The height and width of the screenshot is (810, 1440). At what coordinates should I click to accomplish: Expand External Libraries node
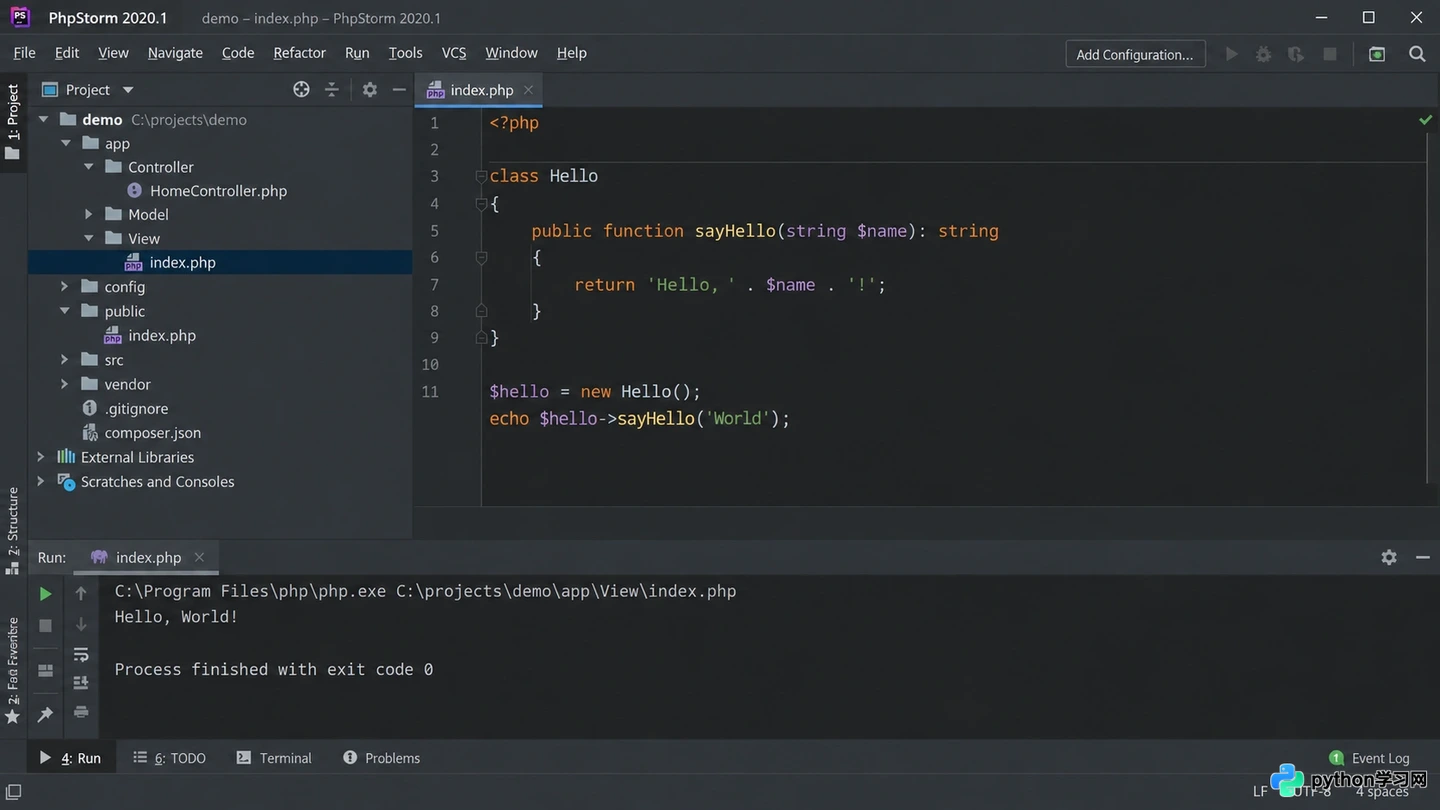click(41, 457)
